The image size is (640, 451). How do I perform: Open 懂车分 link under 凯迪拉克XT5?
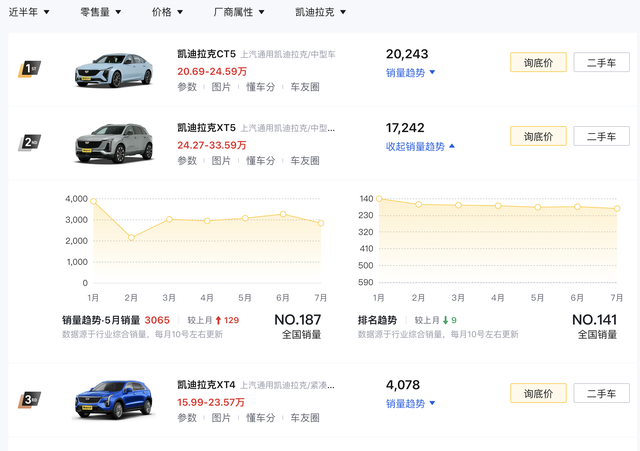(x=260, y=161)
